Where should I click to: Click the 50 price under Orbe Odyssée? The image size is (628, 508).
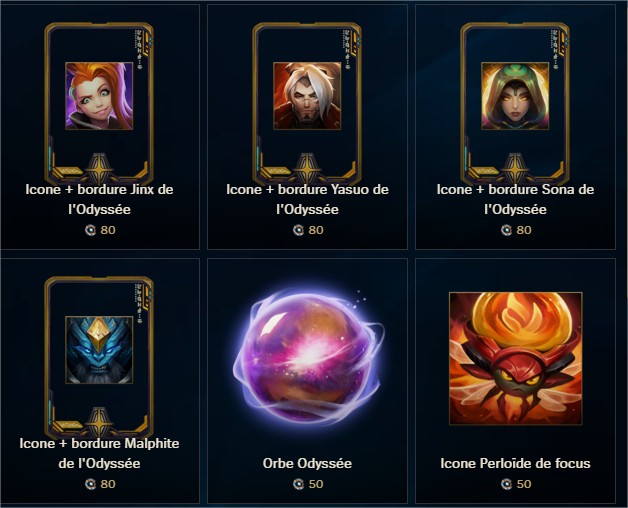point(316,484)
